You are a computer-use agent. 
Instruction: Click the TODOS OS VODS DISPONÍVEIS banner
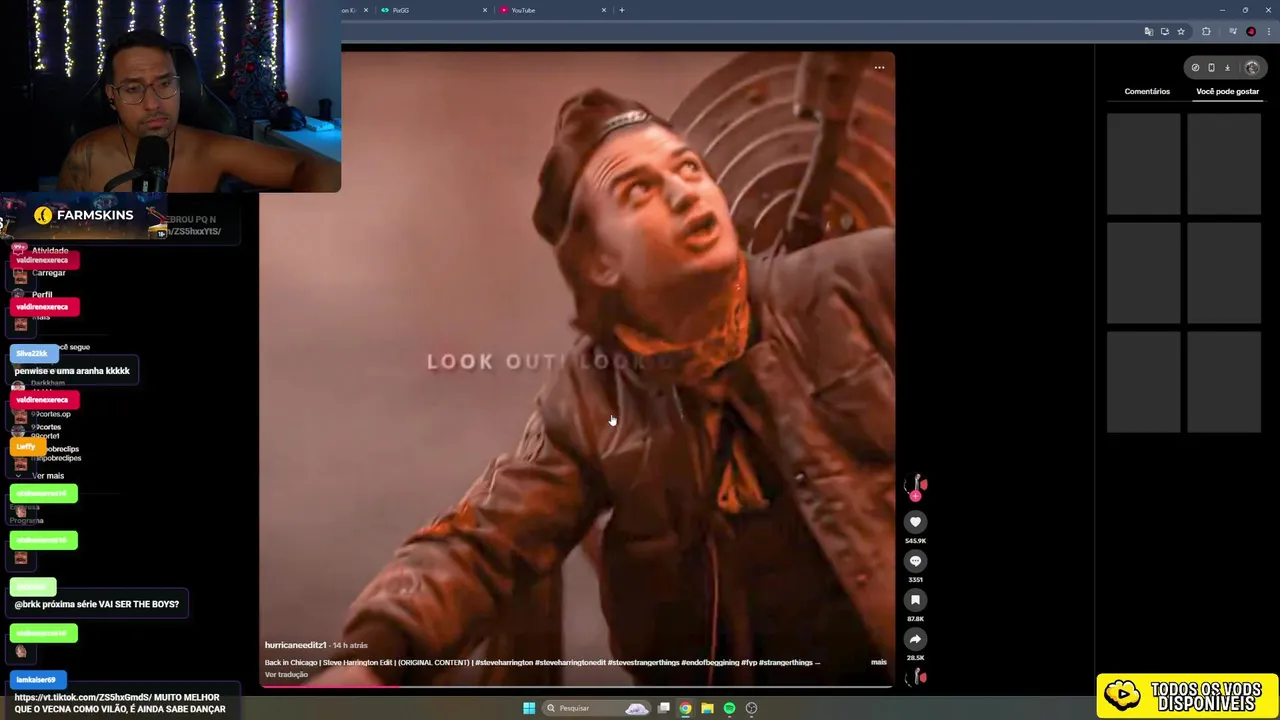[x=1187, y=696]
